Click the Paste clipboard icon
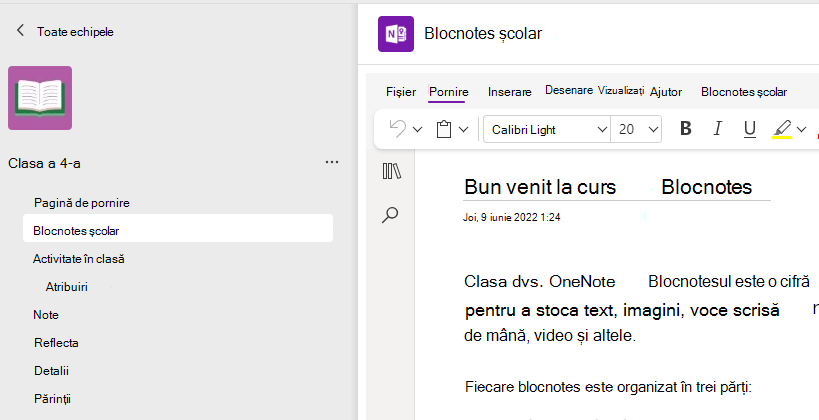The height and width of the screenshot is (420, 819). point(444,129)
